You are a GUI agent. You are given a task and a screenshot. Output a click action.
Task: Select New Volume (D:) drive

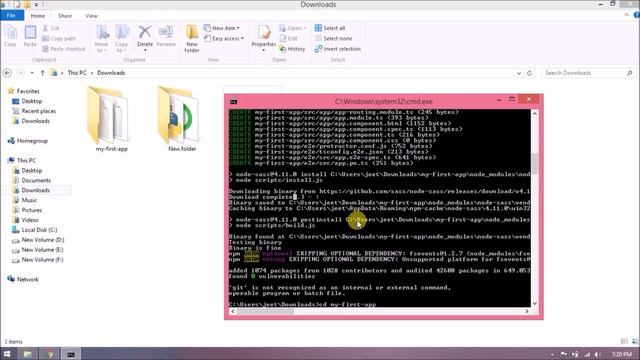coord(42,240)
